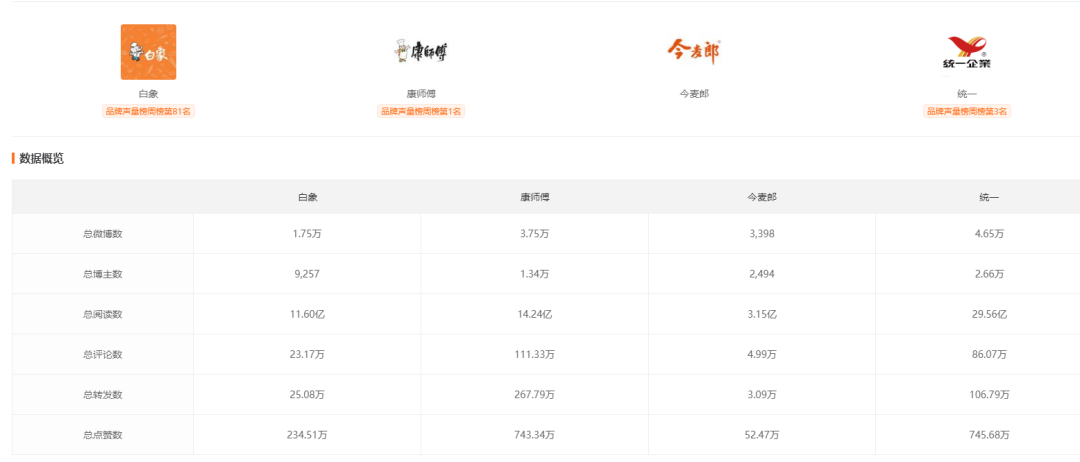Click the 111.33万 value cell

click(x=534, y=355)
